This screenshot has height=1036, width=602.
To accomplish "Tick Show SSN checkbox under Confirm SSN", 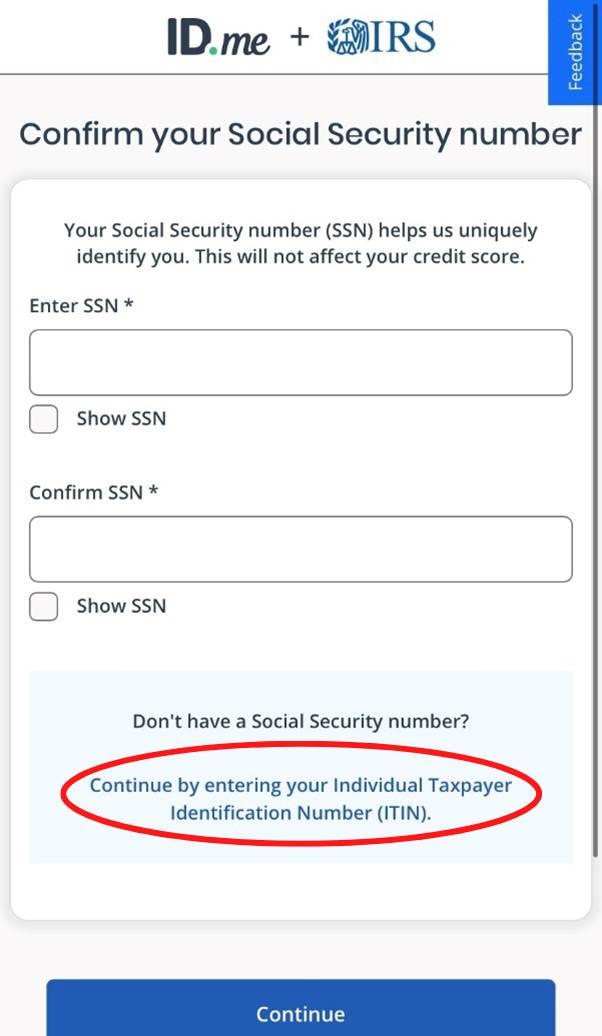I will [x=44, y=606].
